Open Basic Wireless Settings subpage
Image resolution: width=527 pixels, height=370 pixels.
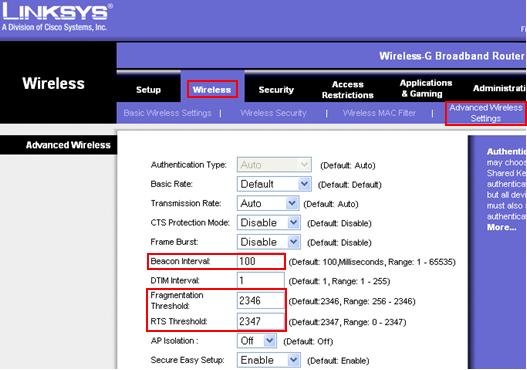click(167, 113)
